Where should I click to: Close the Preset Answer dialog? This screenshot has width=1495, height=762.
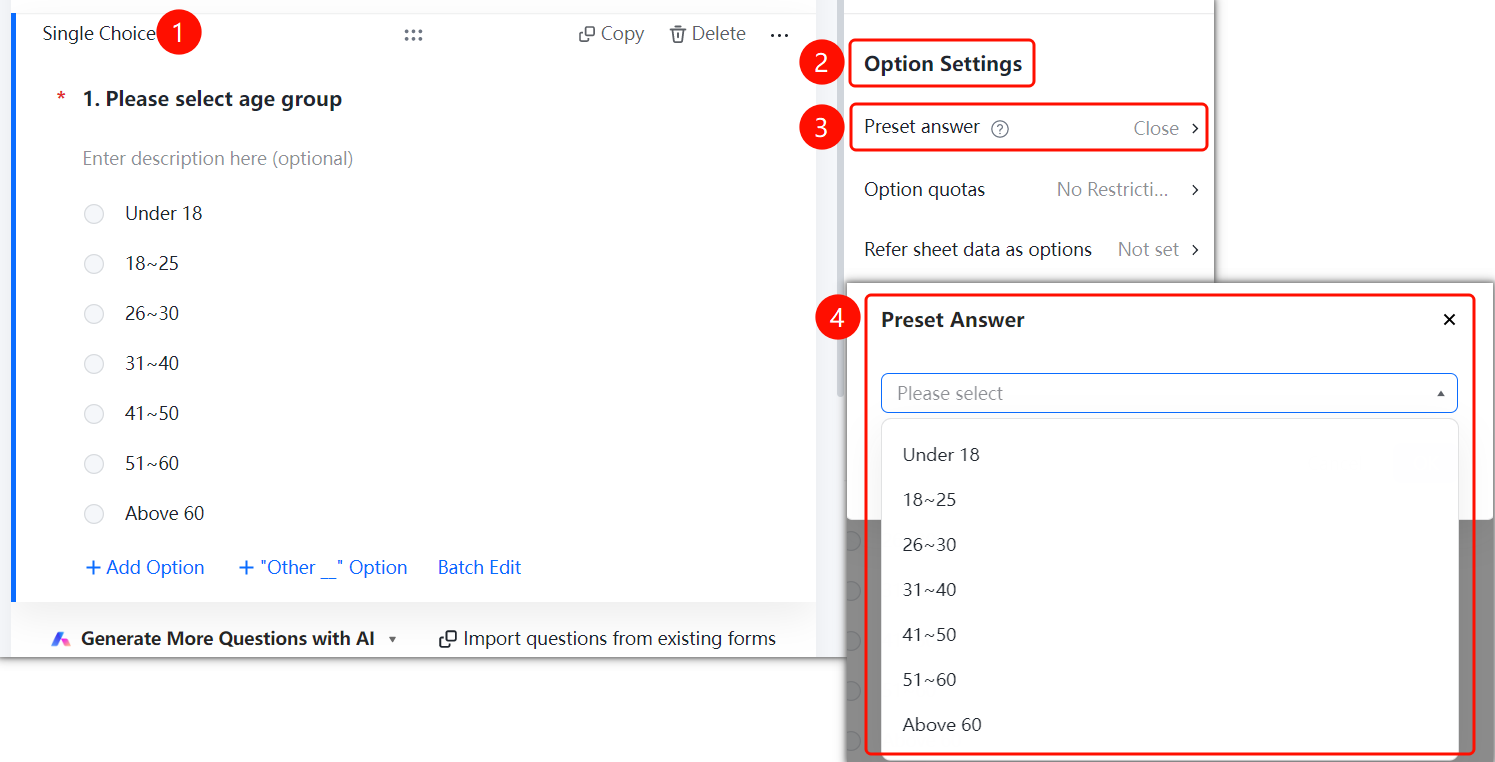[x=1449, y=320]
